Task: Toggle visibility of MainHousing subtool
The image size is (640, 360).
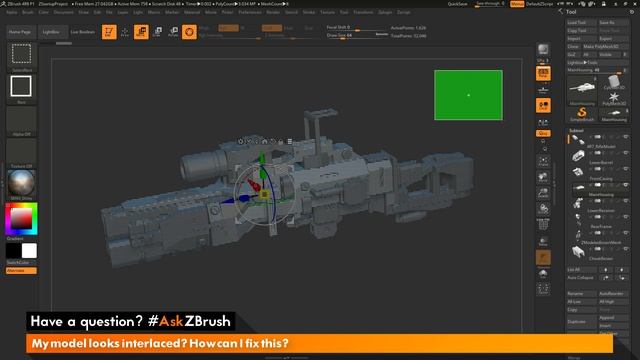Action: click(626, 184)
